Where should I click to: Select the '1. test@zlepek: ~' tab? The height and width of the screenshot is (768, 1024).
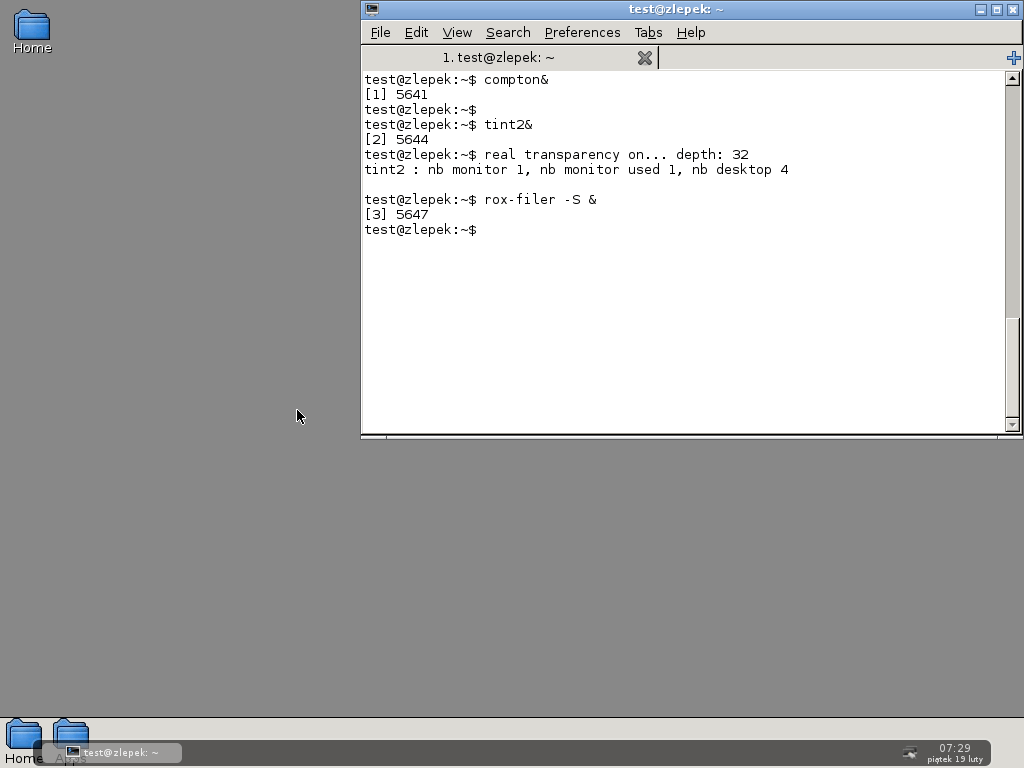498,57
